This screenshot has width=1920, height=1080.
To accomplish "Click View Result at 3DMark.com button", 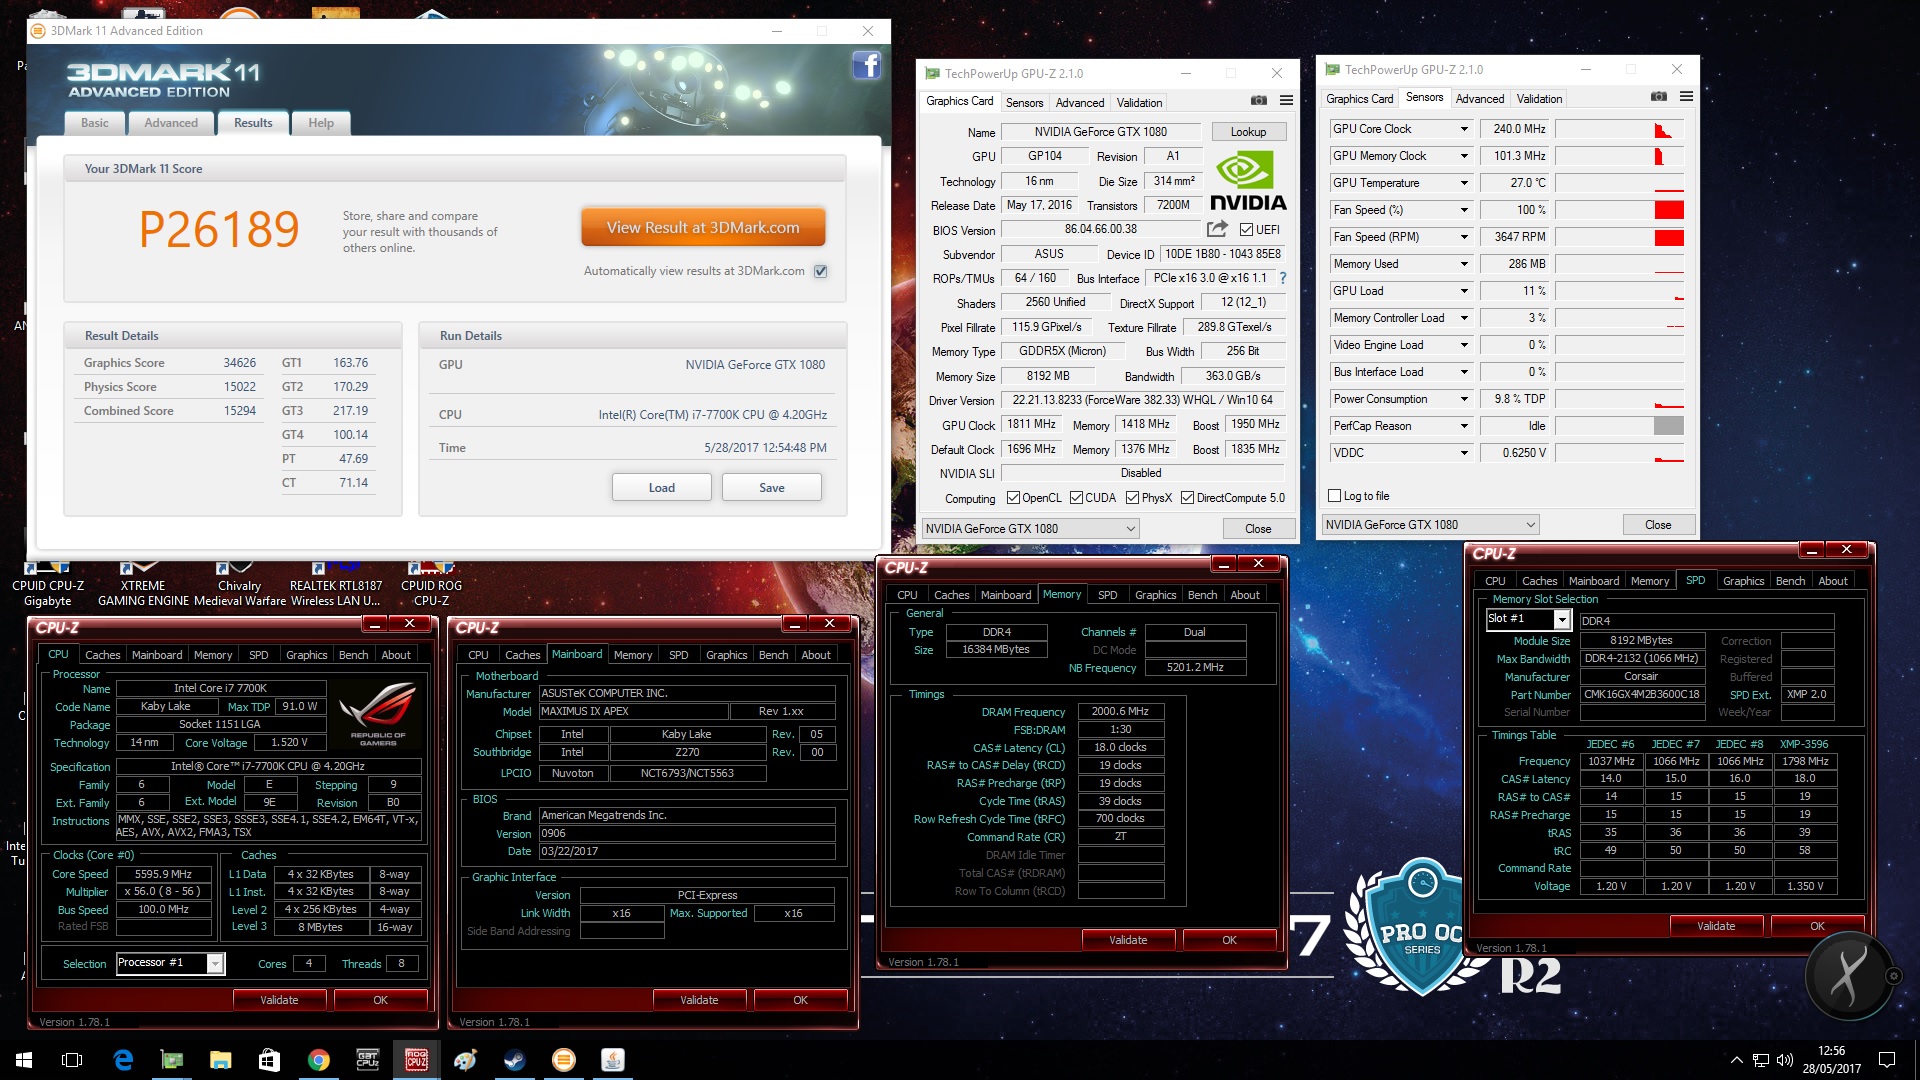I will tap(703, 228).
